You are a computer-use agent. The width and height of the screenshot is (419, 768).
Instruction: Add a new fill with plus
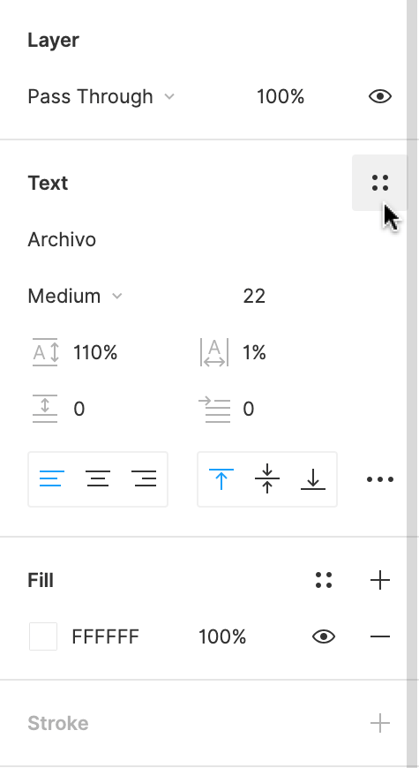click(380, 580)
